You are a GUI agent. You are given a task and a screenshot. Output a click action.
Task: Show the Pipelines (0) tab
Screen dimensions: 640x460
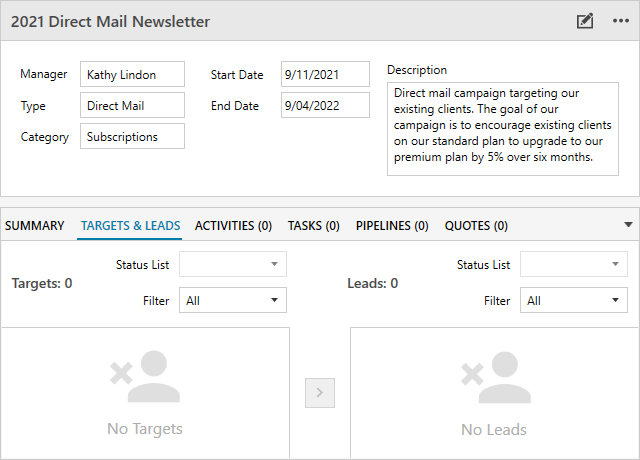(392, 226)
